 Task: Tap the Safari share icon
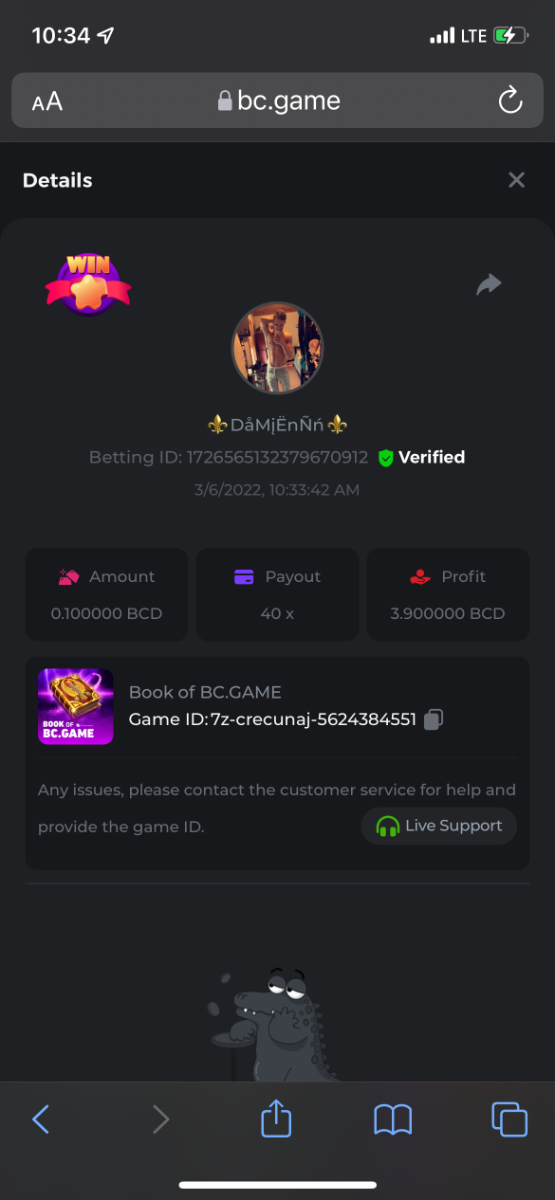coord(276,1118)
